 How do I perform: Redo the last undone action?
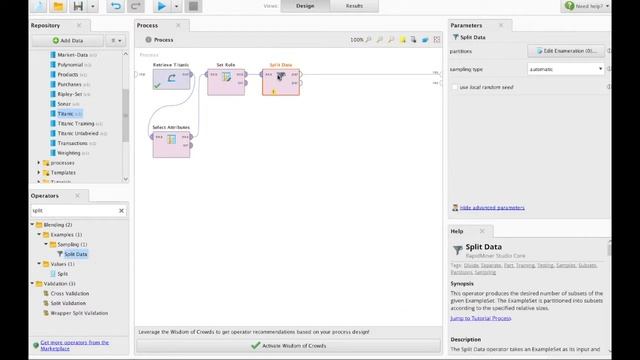click(x=136, y=6)
